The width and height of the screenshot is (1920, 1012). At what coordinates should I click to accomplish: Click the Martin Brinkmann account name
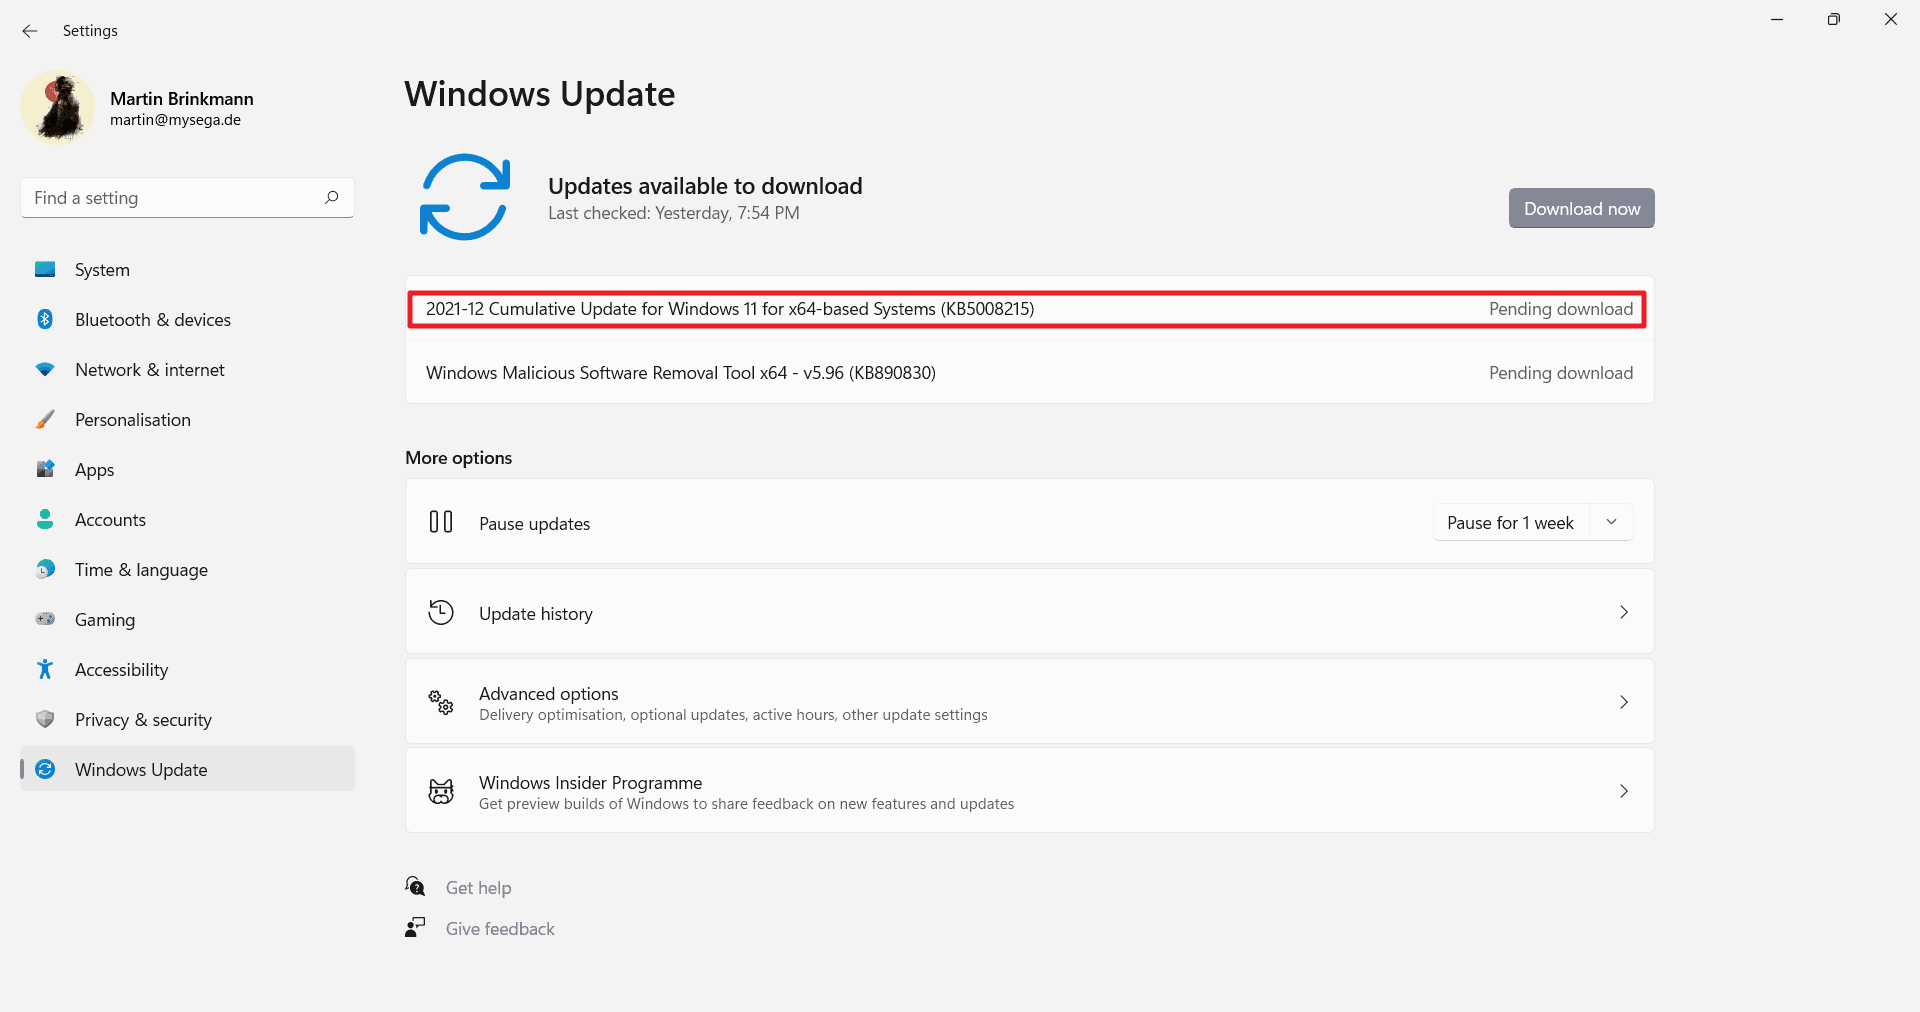182,99
